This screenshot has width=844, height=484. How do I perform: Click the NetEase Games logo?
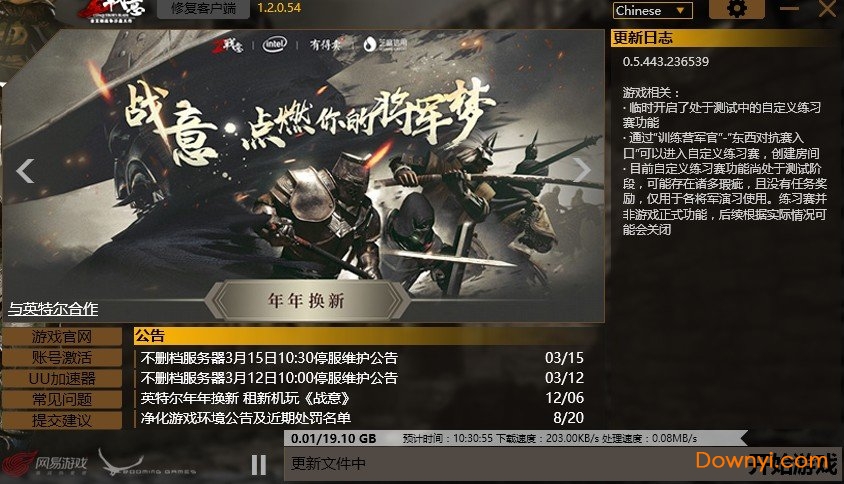click(44, 464)
